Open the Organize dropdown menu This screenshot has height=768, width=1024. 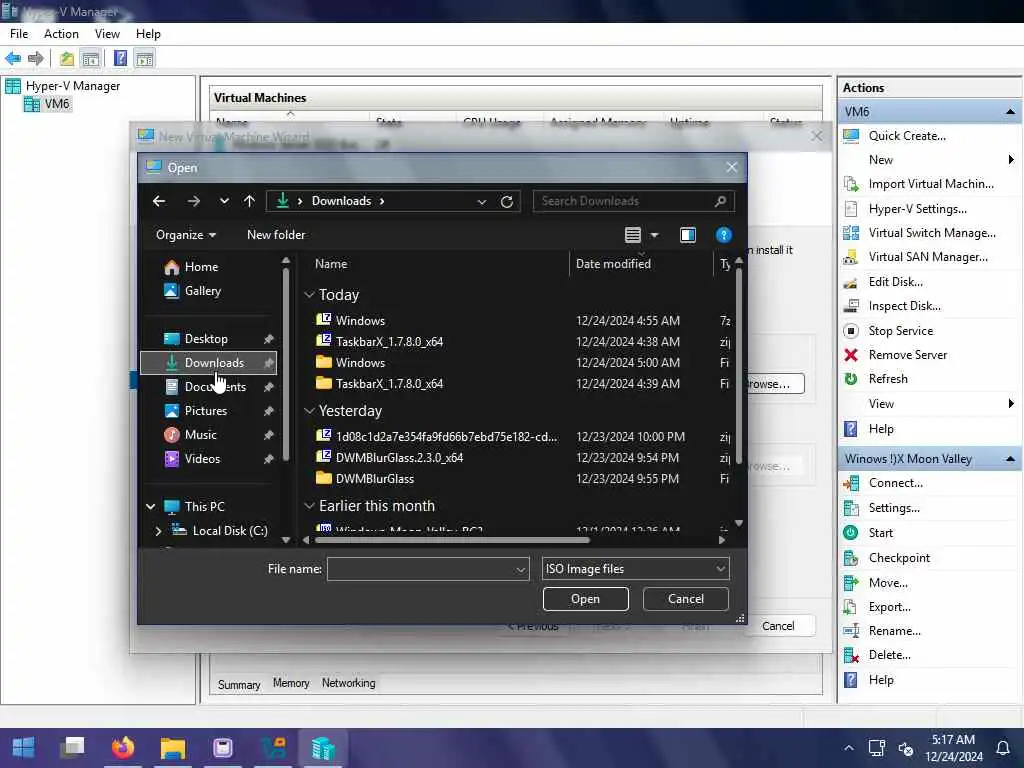coord(185,235)
